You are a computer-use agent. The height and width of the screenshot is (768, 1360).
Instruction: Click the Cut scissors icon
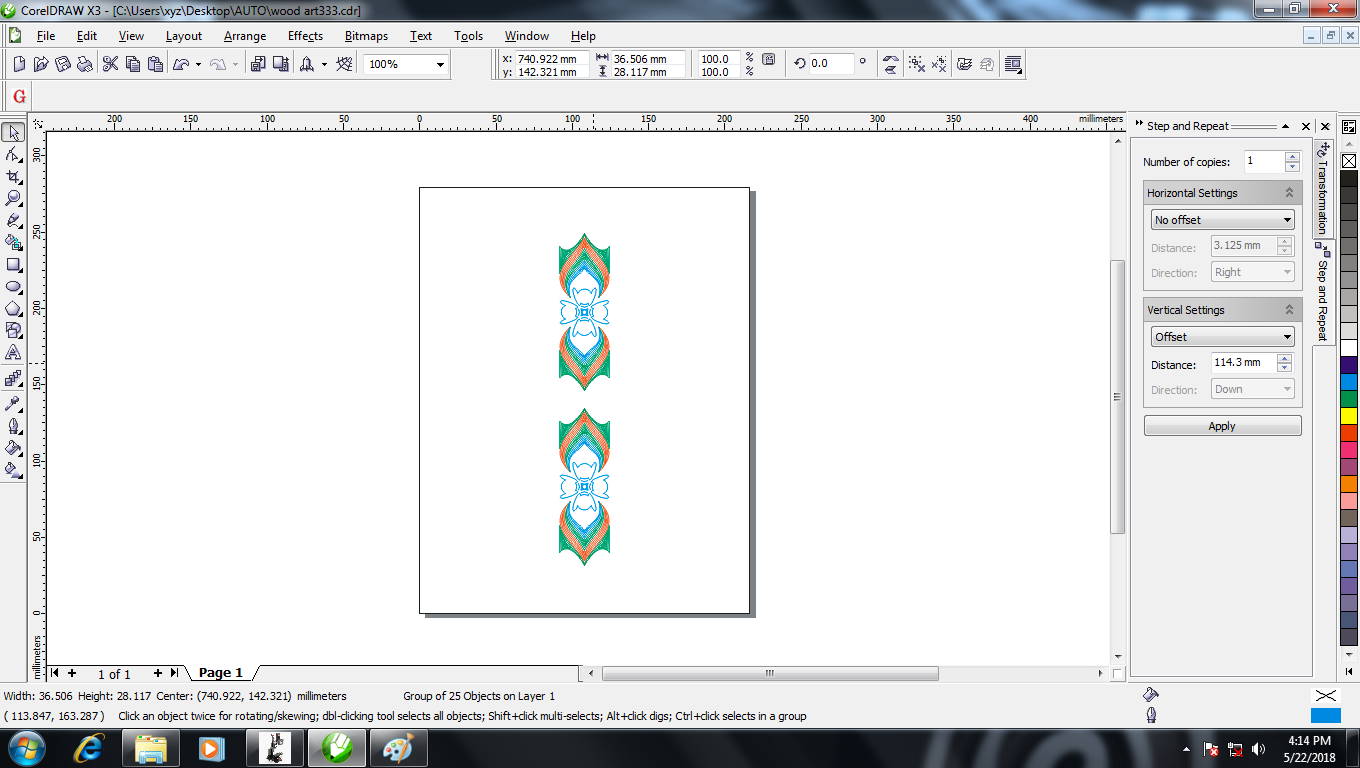[111, 64]
